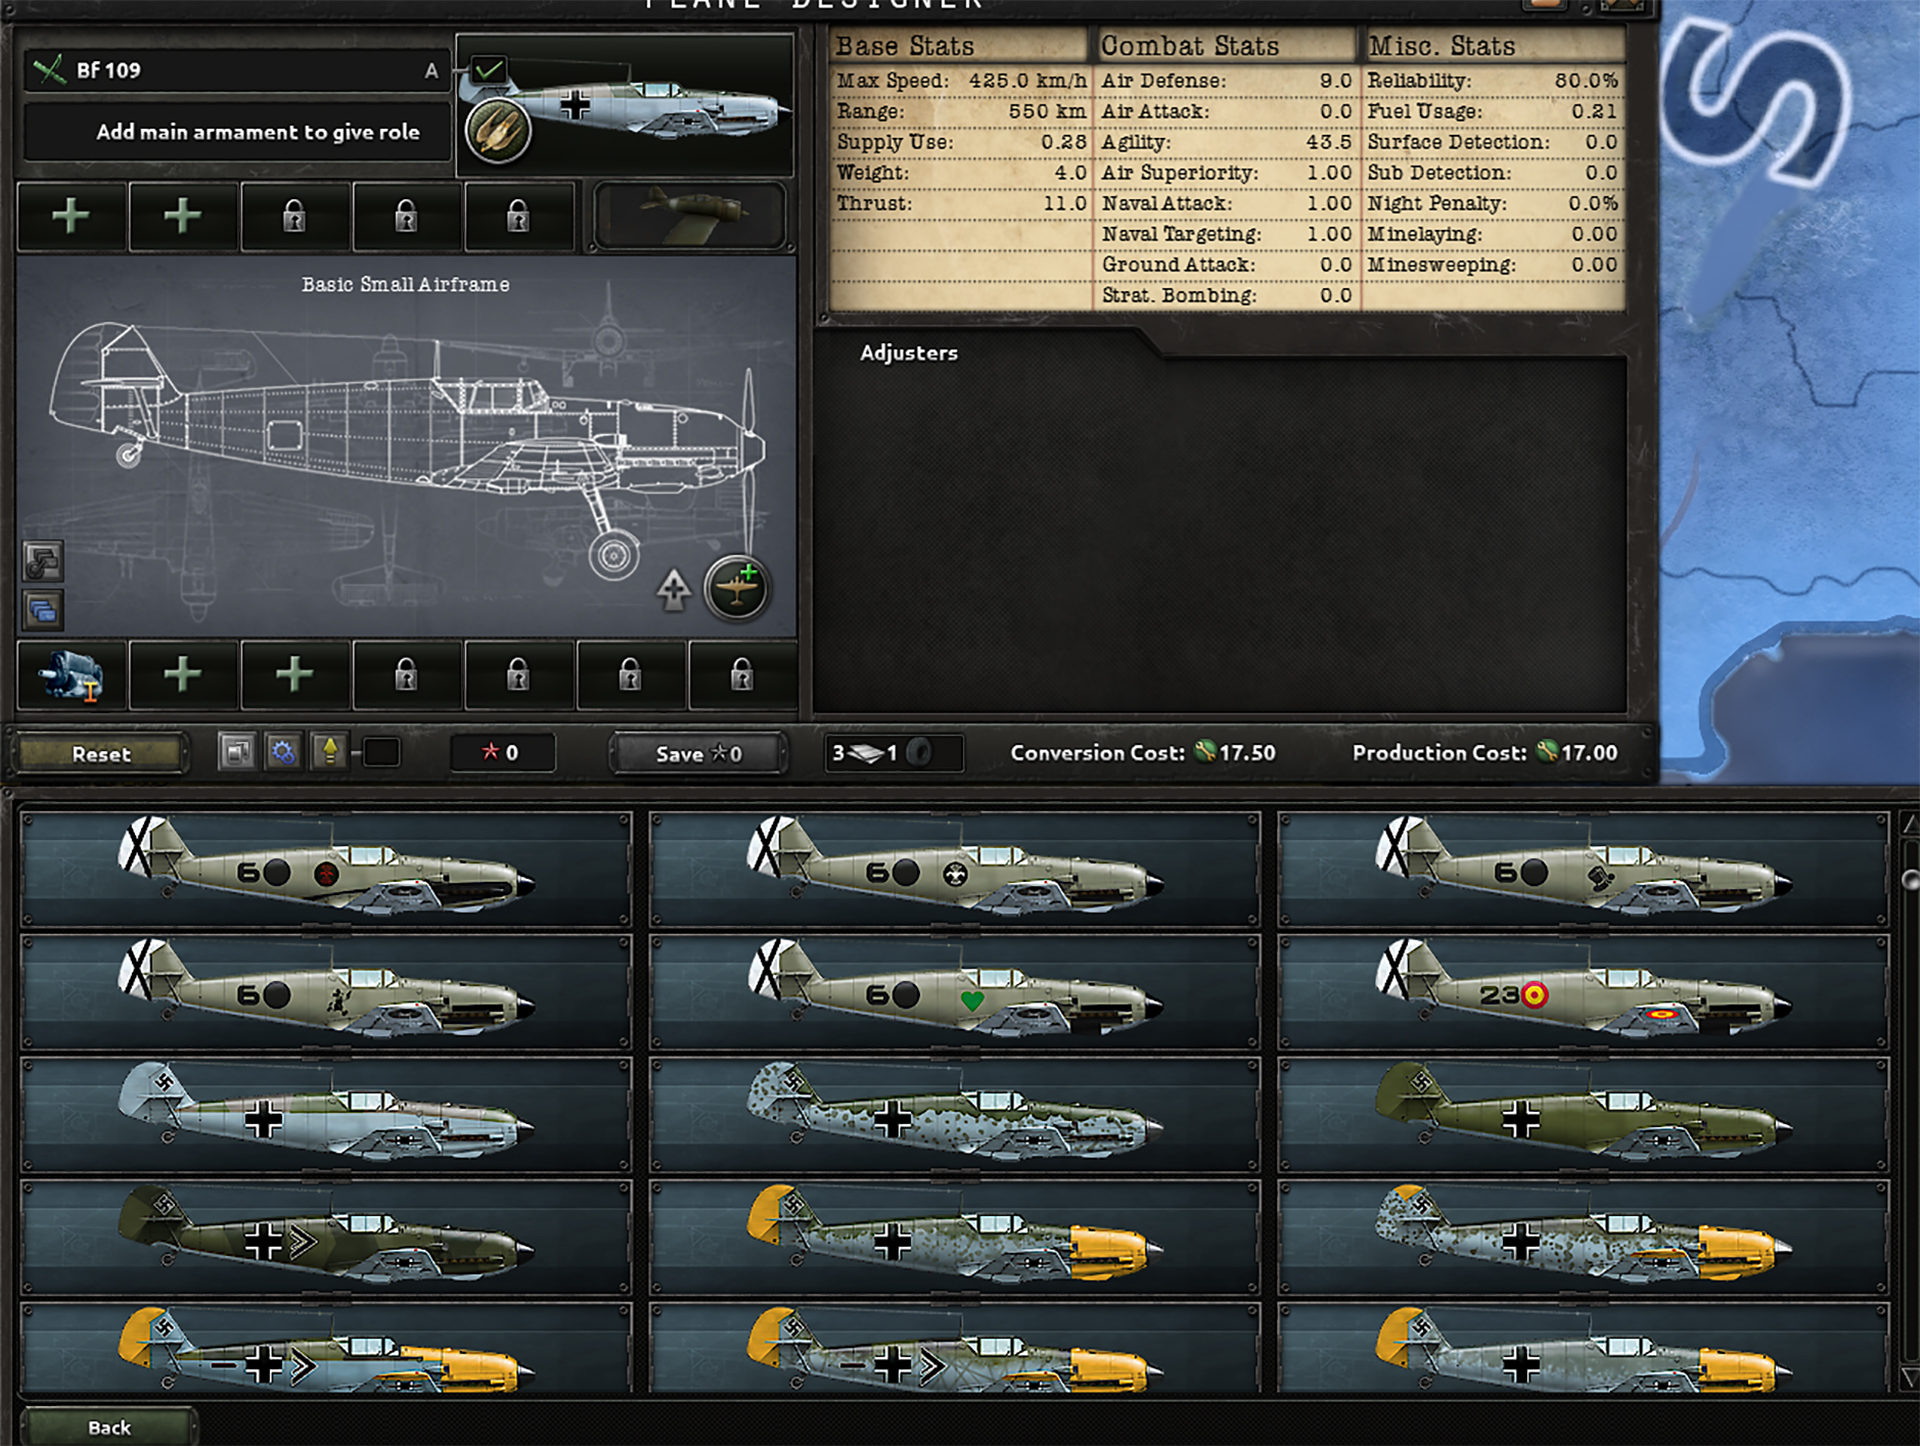Select the small 3D plane model thumbnail
This screenshot has height=1446, width=1920.
tap(690, 215)
